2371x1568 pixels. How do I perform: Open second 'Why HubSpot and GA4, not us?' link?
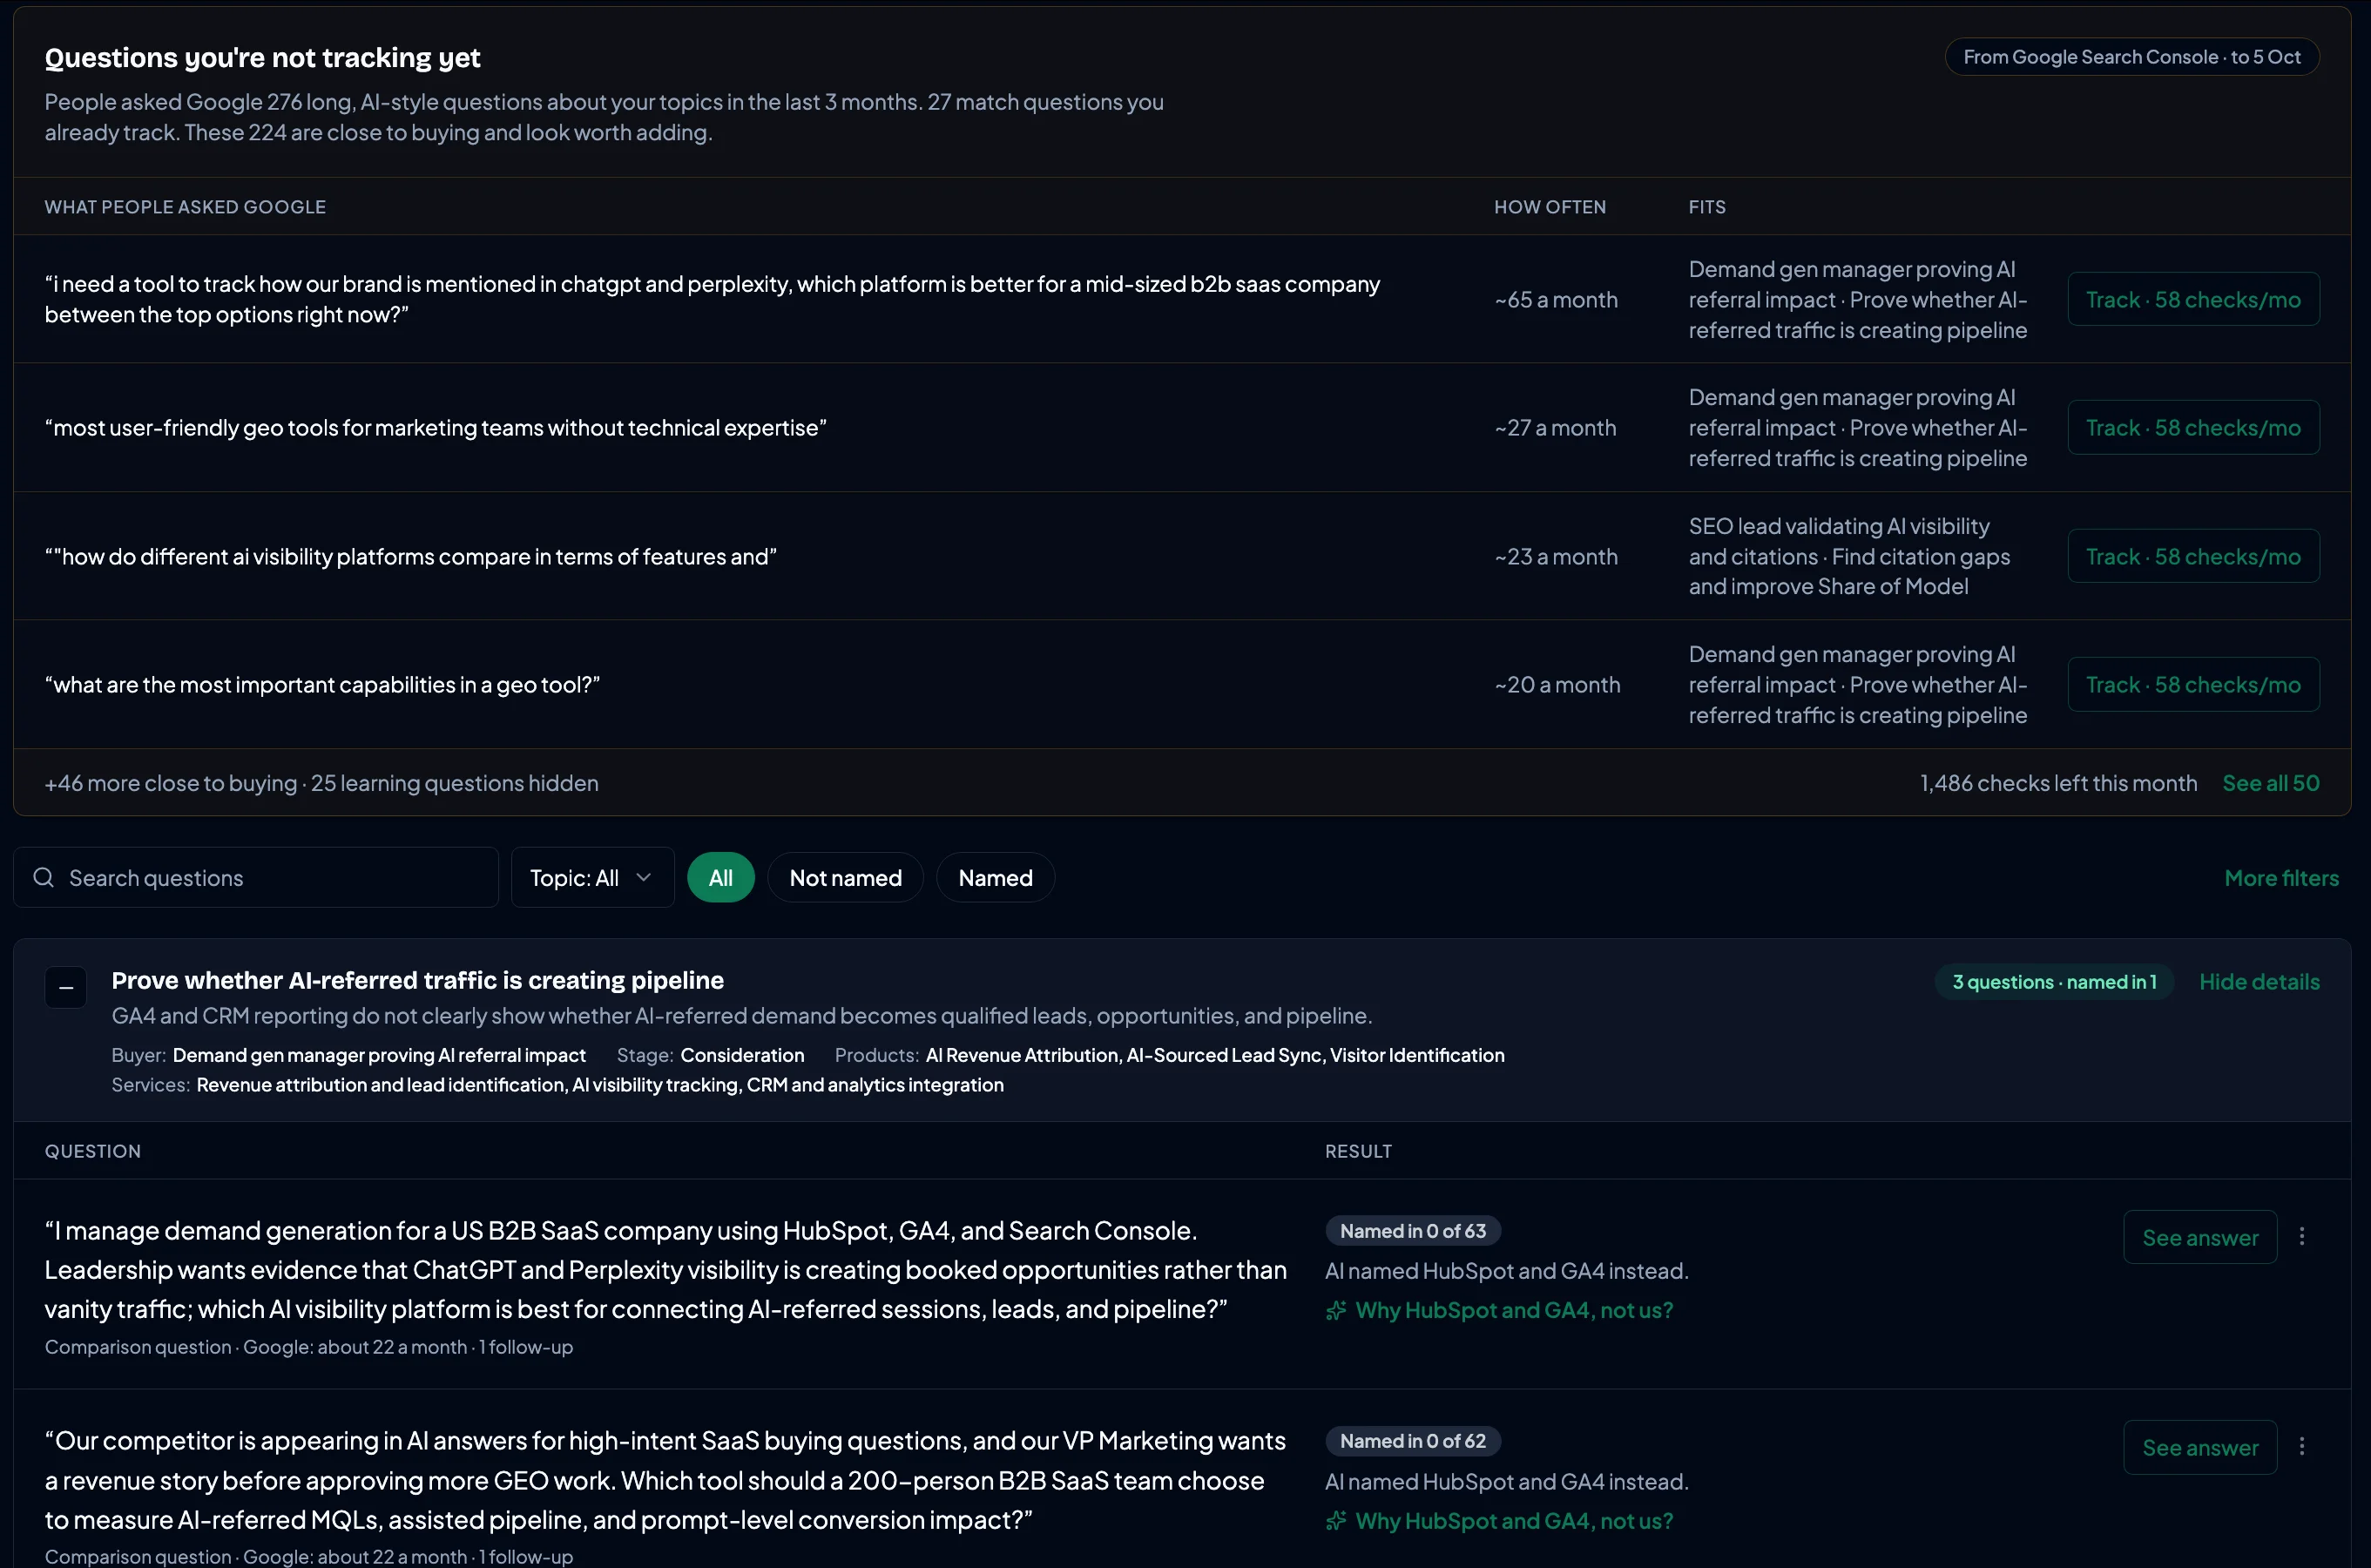coord(1513,1521)
